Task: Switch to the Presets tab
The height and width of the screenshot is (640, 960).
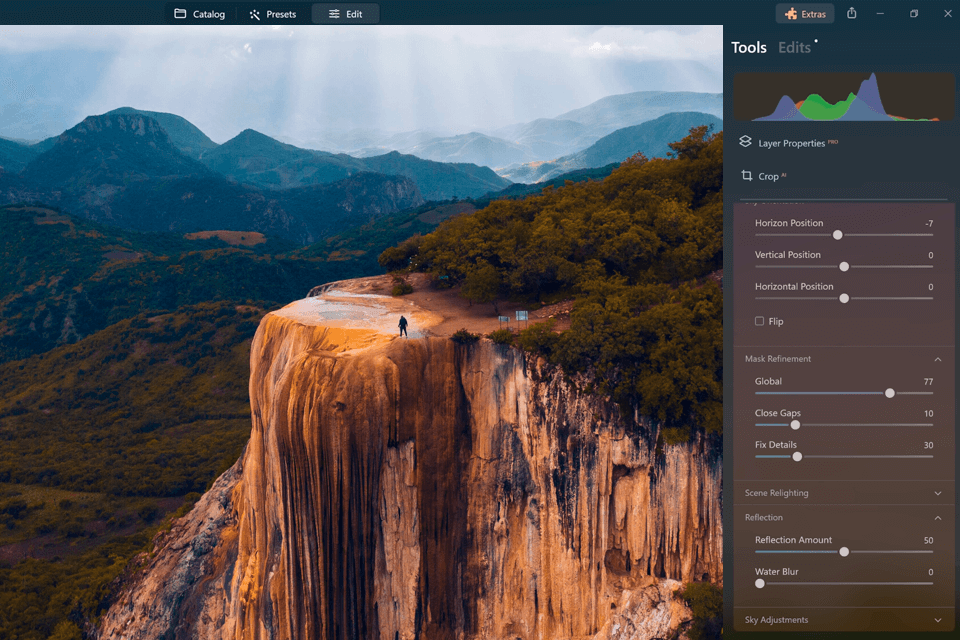Action: coord(272,13)
